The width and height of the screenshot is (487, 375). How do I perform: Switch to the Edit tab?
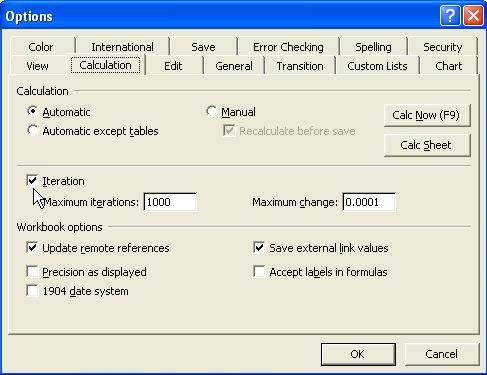(173, 66)
